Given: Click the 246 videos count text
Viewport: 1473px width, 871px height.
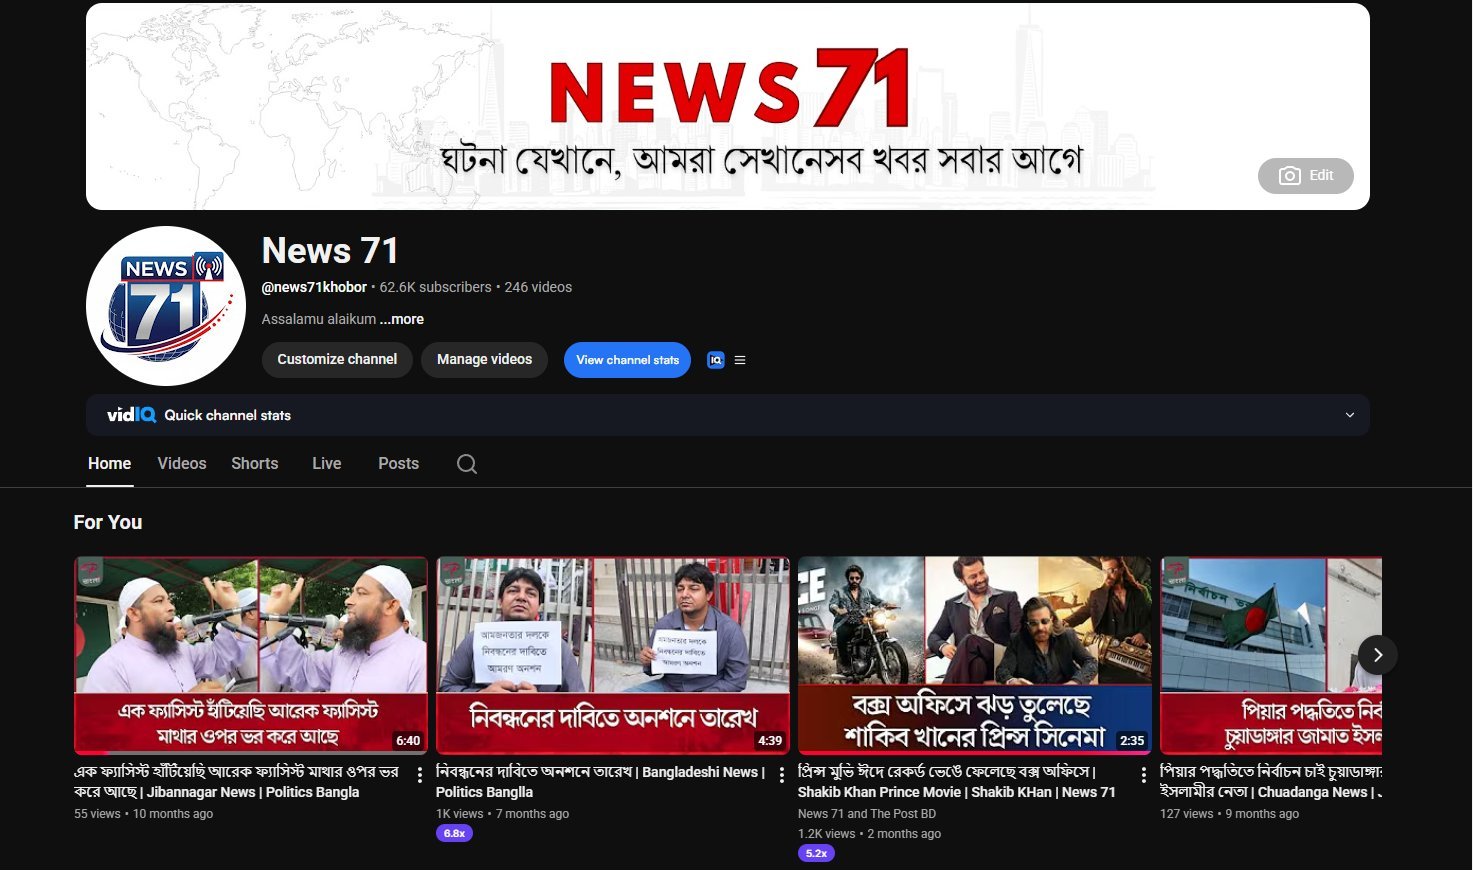Looking at the screenshot, I should (538, 287).
